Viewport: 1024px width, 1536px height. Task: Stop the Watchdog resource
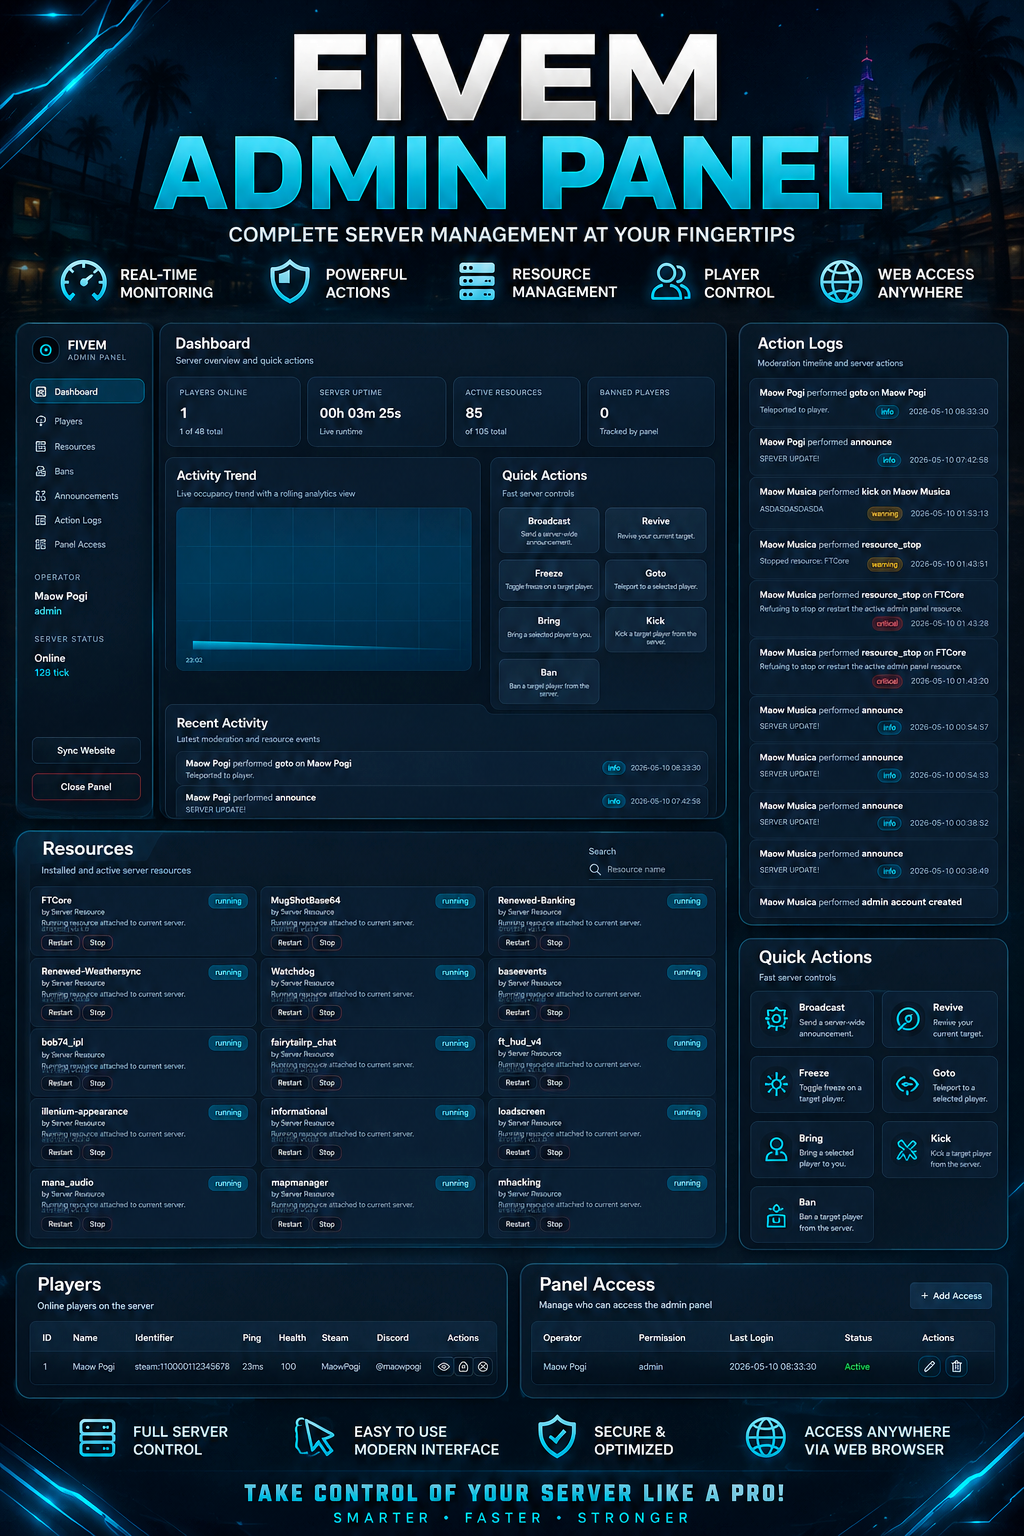point(327,1012)
